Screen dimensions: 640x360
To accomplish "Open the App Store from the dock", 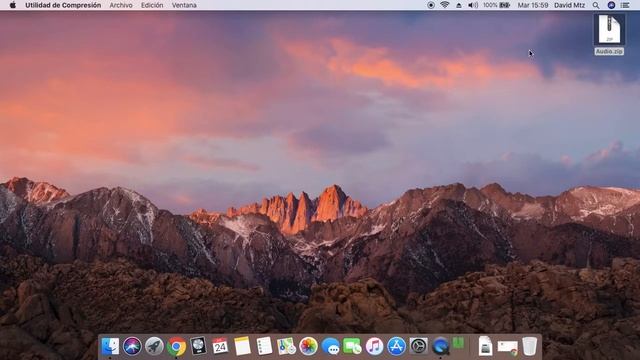I will pyautogui.click(x=396, y=346).
